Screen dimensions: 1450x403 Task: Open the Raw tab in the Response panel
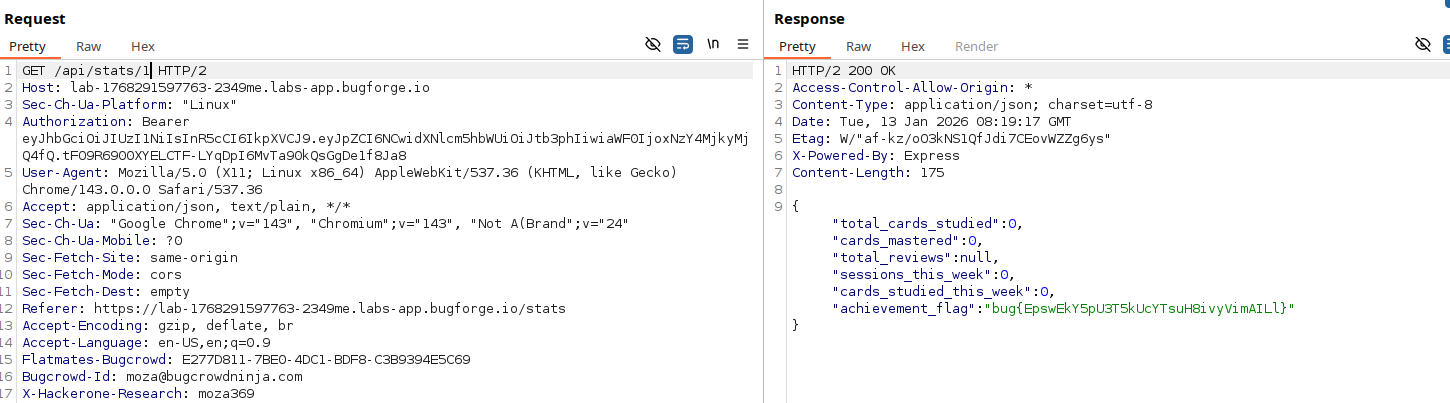tap(859, 46)
